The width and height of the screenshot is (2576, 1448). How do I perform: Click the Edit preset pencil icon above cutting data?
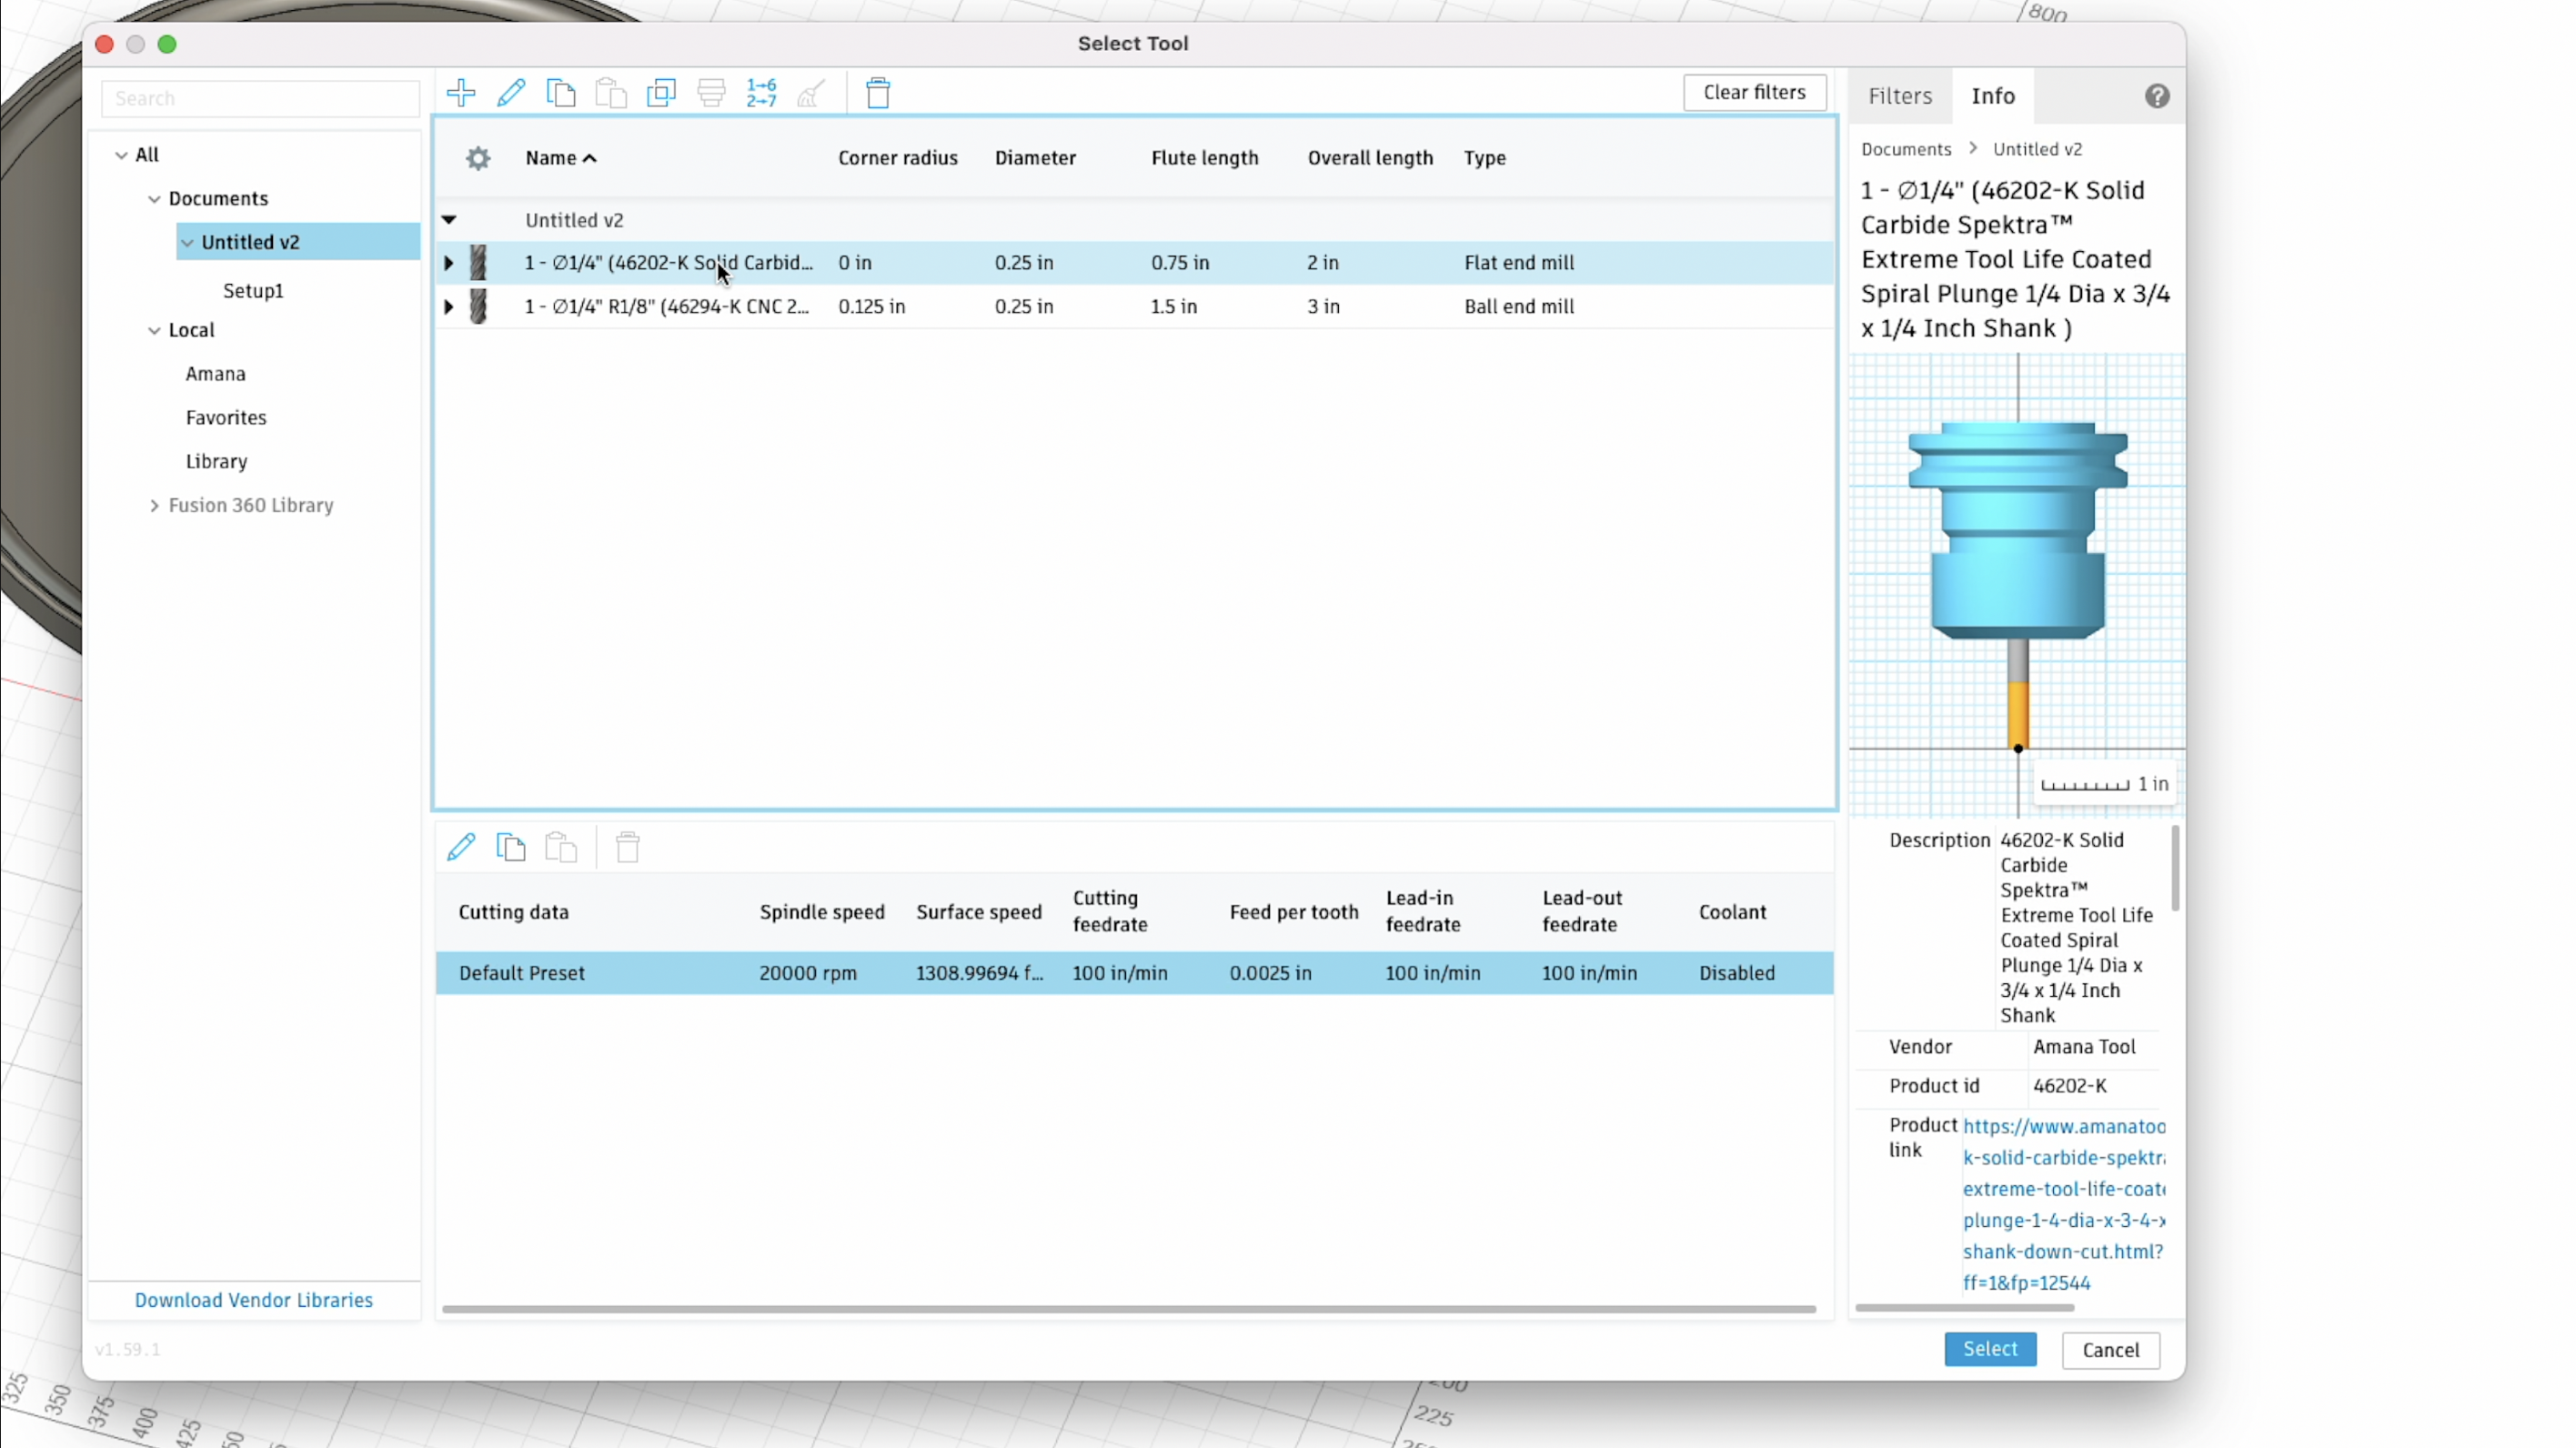click(x=461, y=847)
